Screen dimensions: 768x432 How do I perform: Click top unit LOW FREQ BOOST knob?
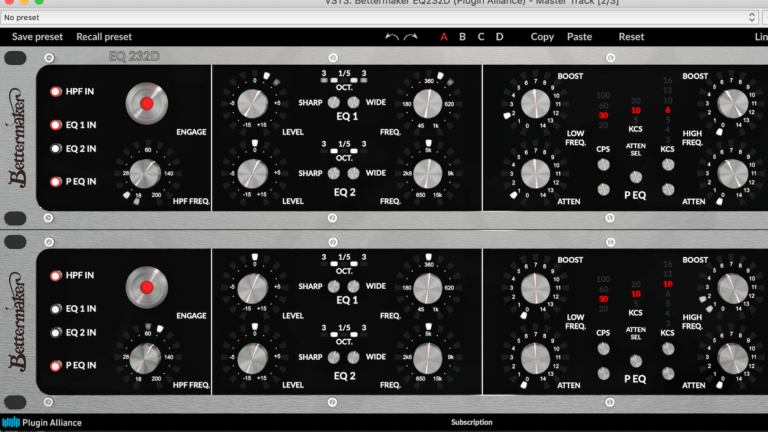click(535, 104)
